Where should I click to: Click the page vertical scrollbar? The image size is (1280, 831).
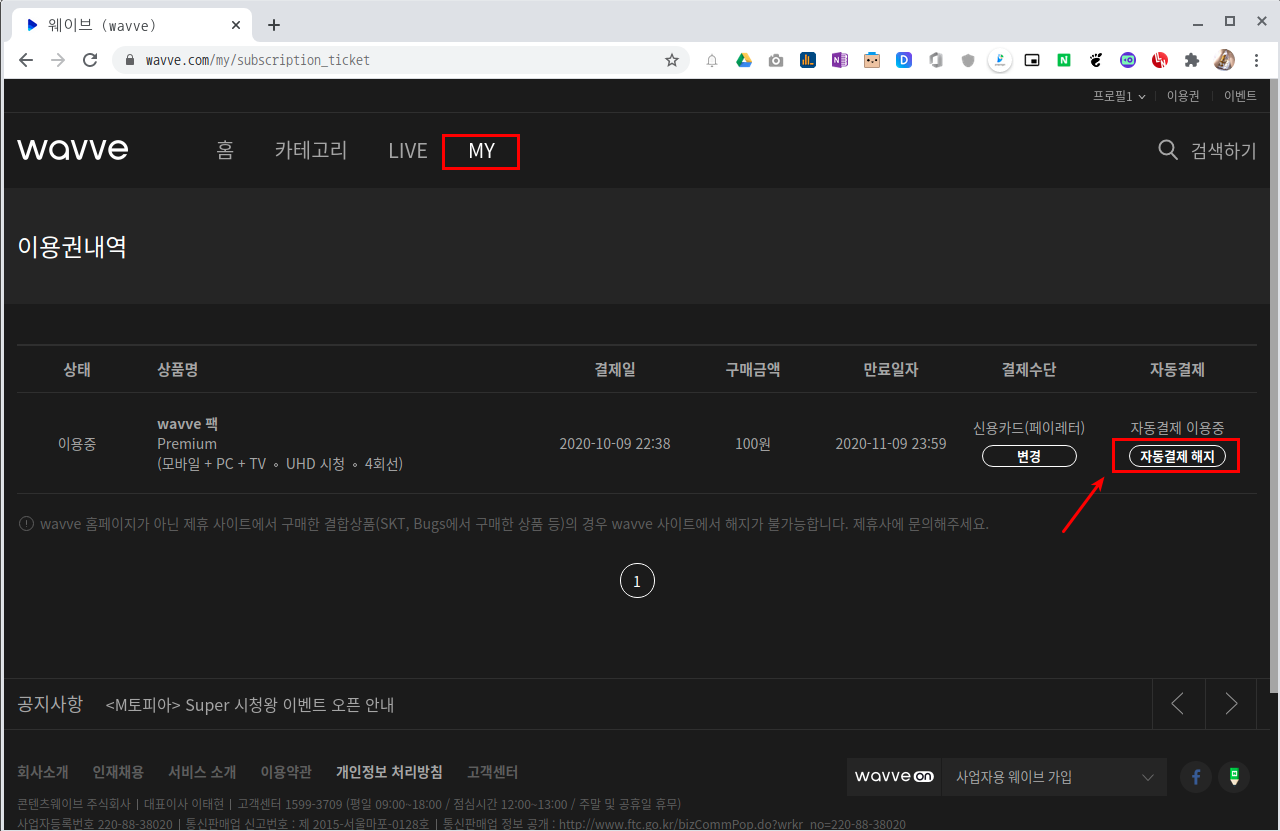coord(1272,387)
